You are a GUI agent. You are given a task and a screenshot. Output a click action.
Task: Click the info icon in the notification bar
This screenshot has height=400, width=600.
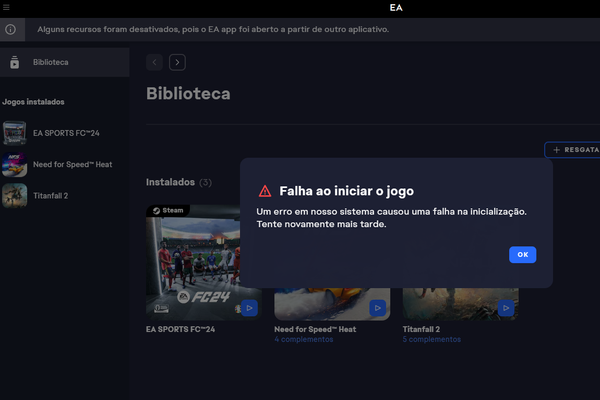pyautogui.click(x=11, y=29)
